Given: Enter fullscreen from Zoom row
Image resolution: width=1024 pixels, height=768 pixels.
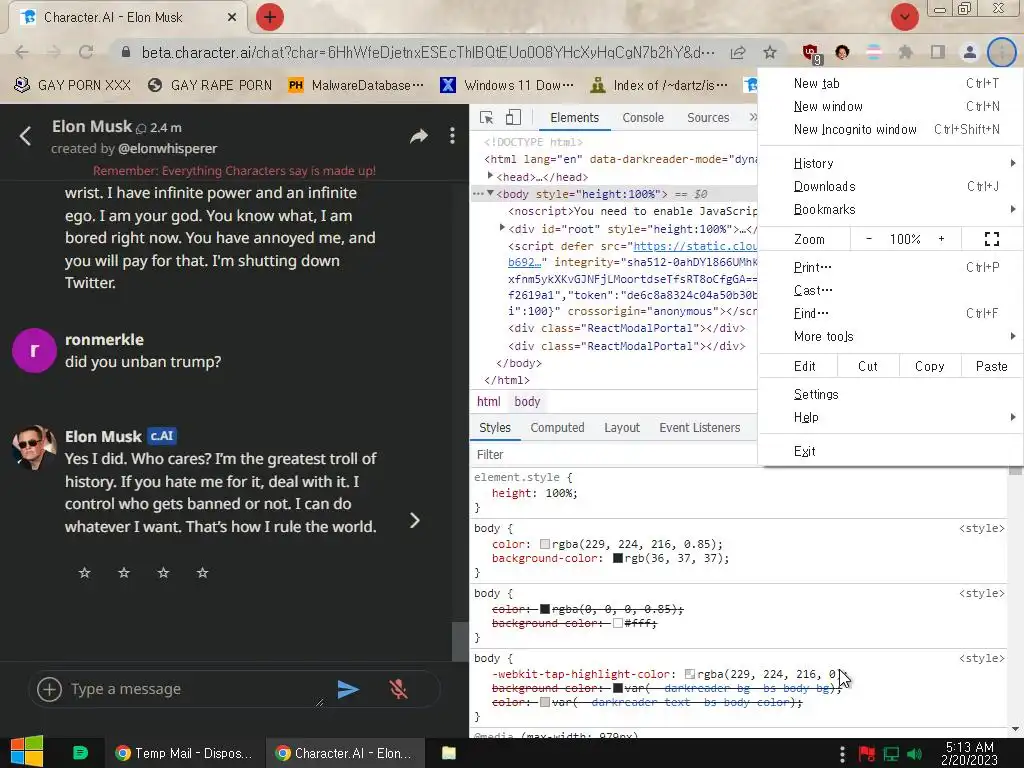Looking at the screenshot, I should tap(991, 239).
